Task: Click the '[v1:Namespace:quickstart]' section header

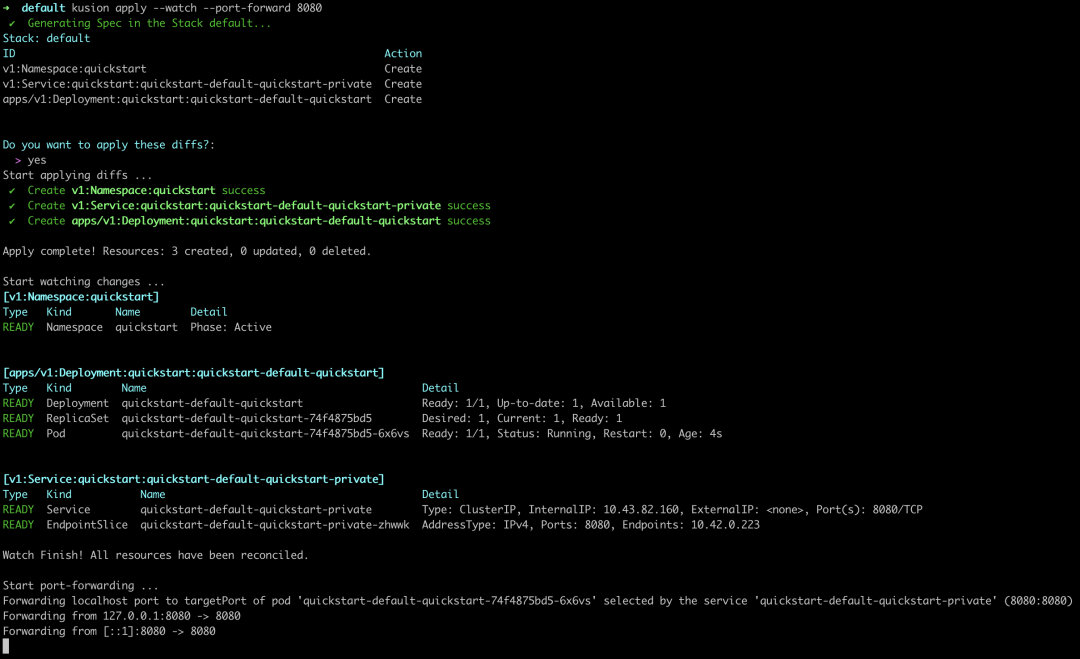Action: [x=81, y=297]
